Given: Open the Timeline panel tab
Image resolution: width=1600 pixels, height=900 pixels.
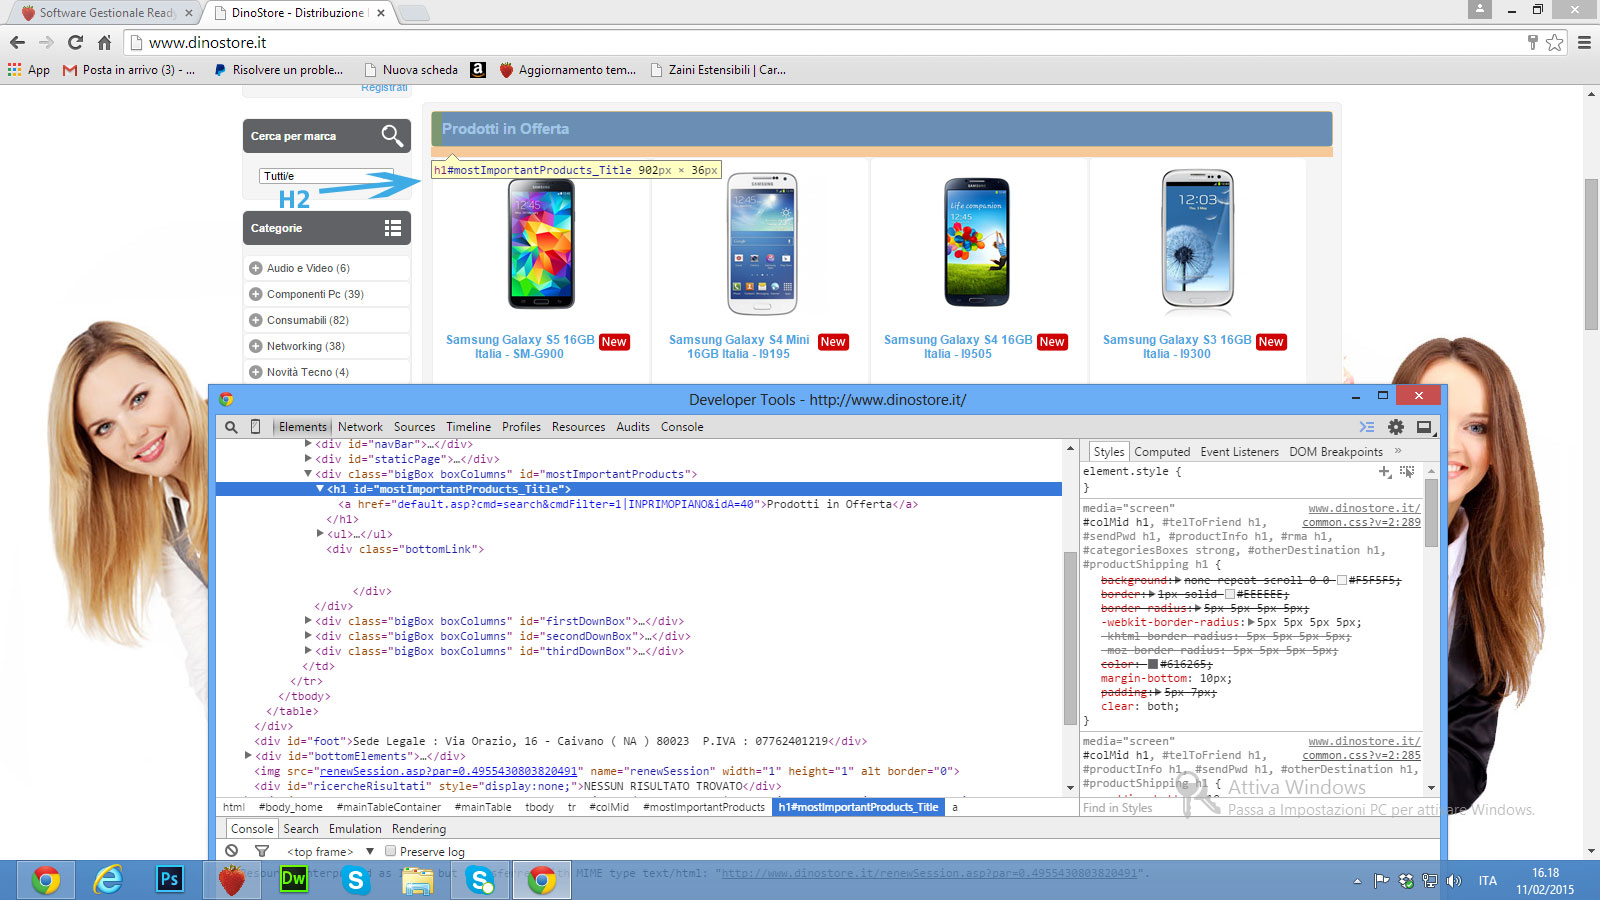Looking at the screenshot, I should [468, 427].
